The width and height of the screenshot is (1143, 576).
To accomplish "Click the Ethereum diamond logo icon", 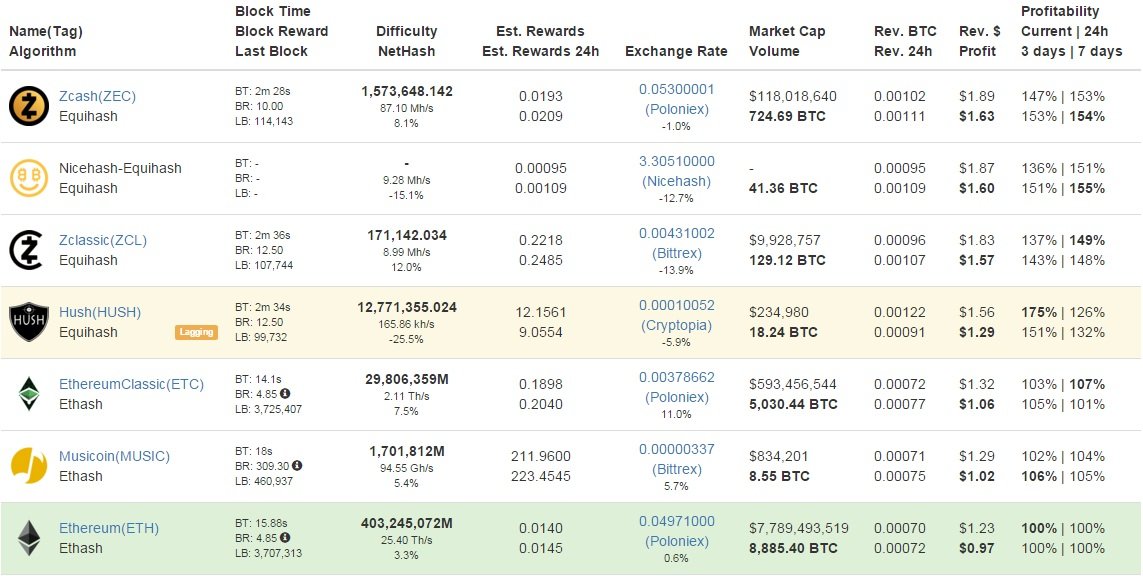I will point(29,538).
